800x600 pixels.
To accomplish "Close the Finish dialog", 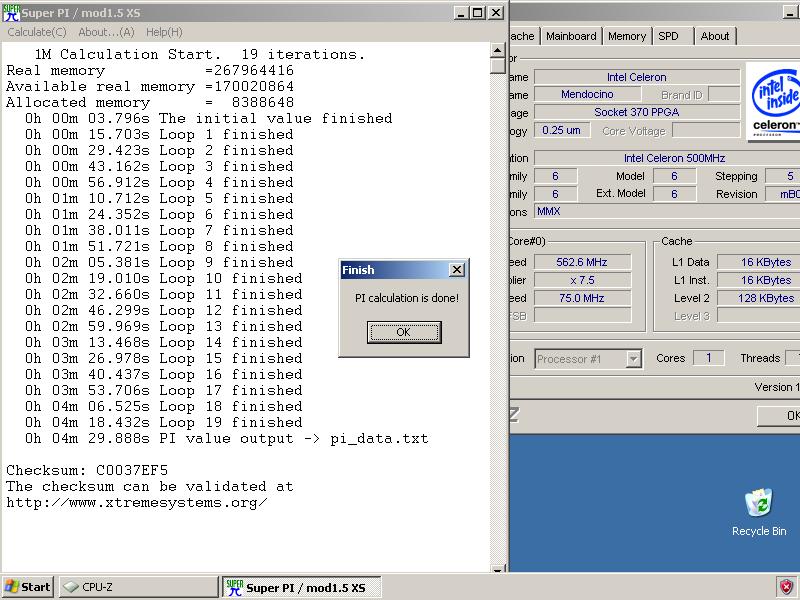I will (457, 270).
